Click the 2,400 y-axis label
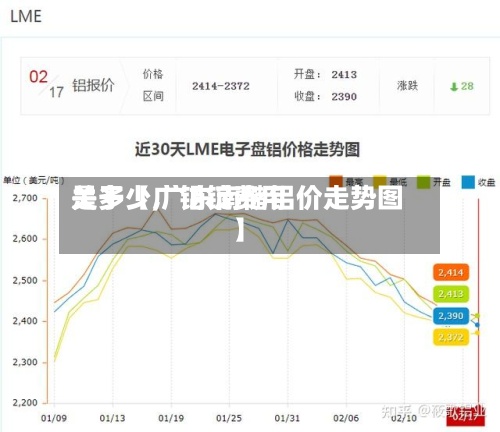 pos(25,321)
